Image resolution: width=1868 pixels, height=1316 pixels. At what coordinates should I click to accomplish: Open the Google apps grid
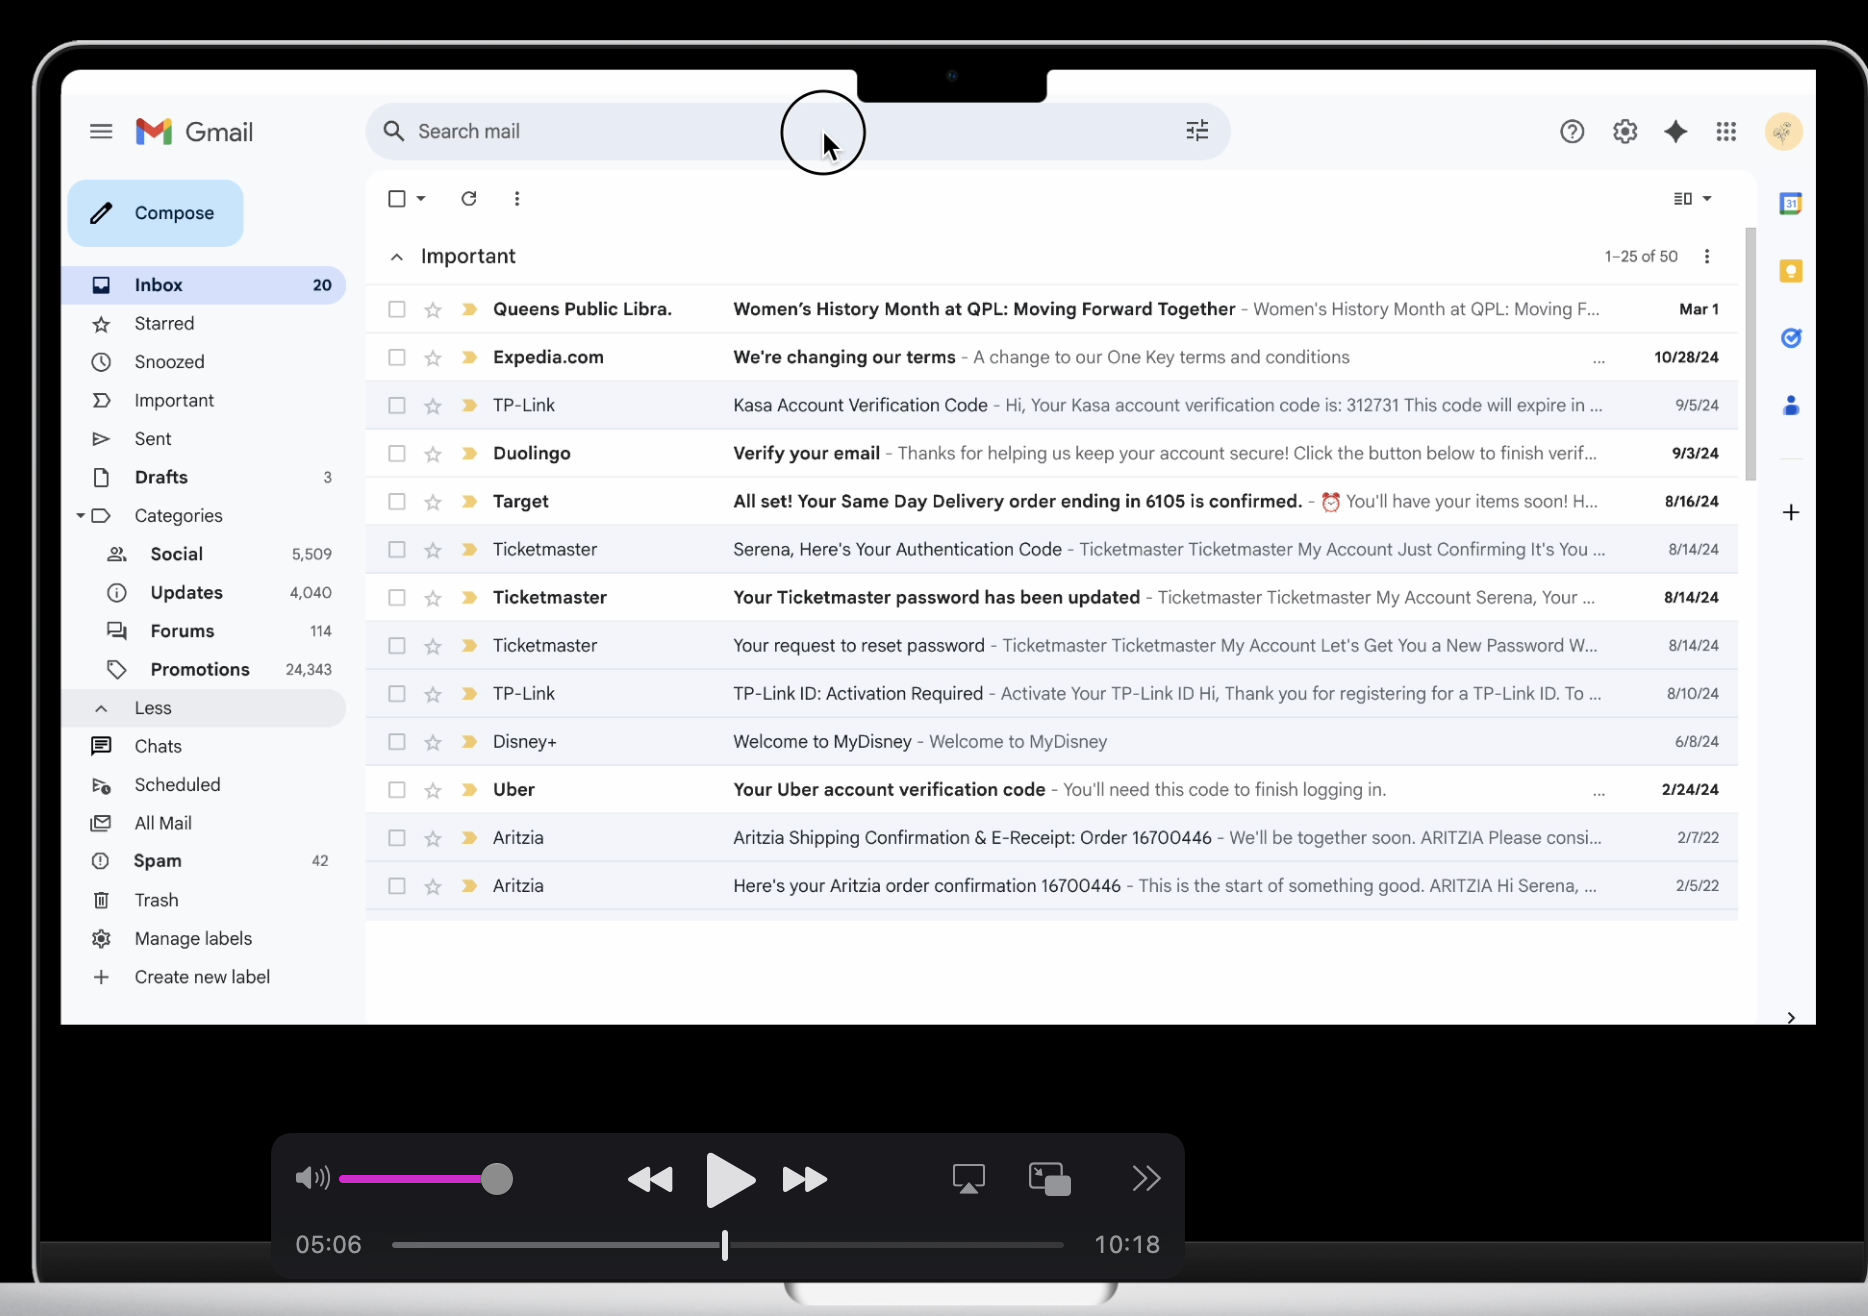[1726, 131]
